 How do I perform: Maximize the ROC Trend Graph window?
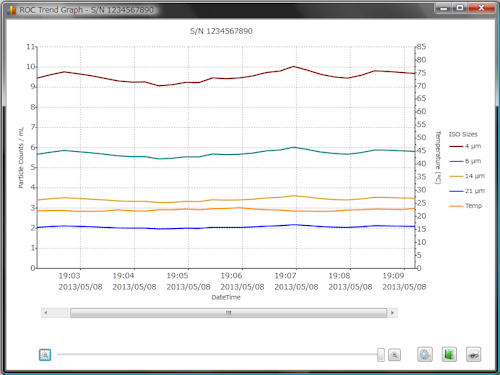click(460, 8)
